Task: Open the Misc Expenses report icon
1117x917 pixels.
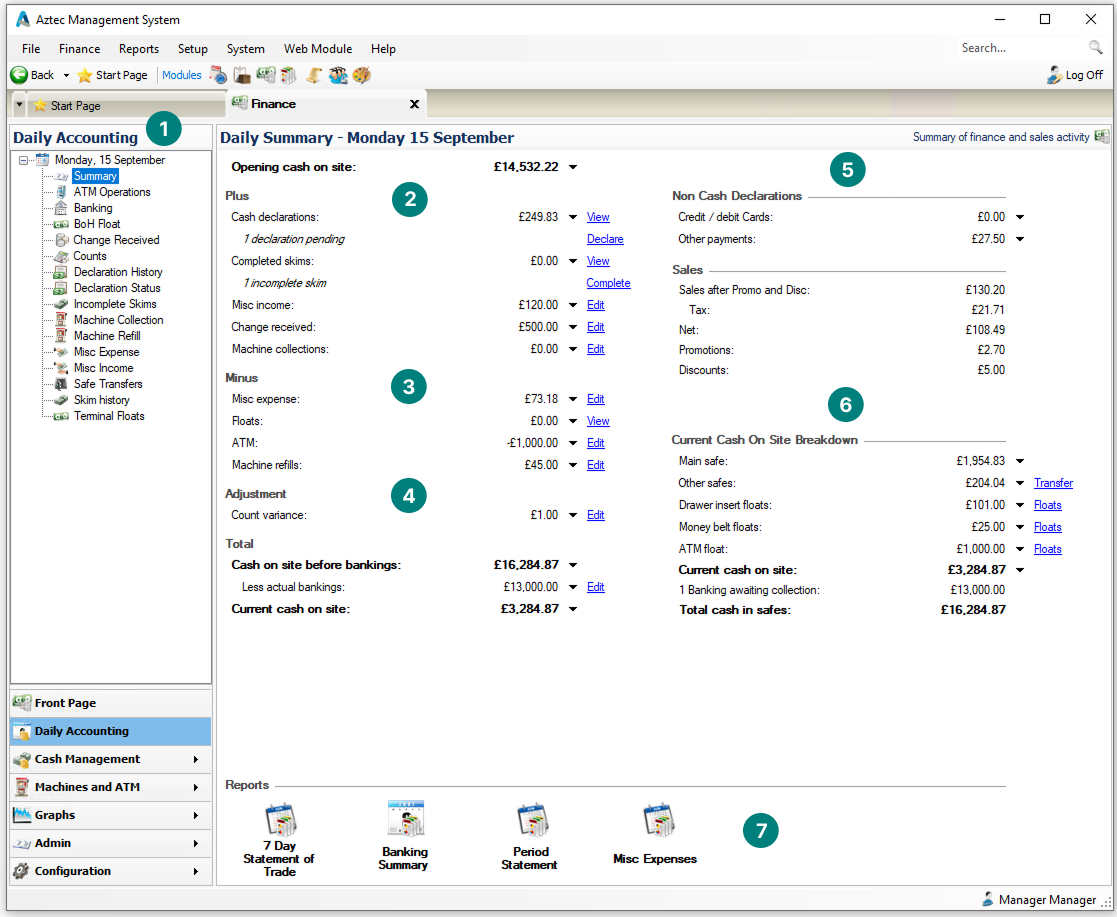Action: click(x=656, y=820)
